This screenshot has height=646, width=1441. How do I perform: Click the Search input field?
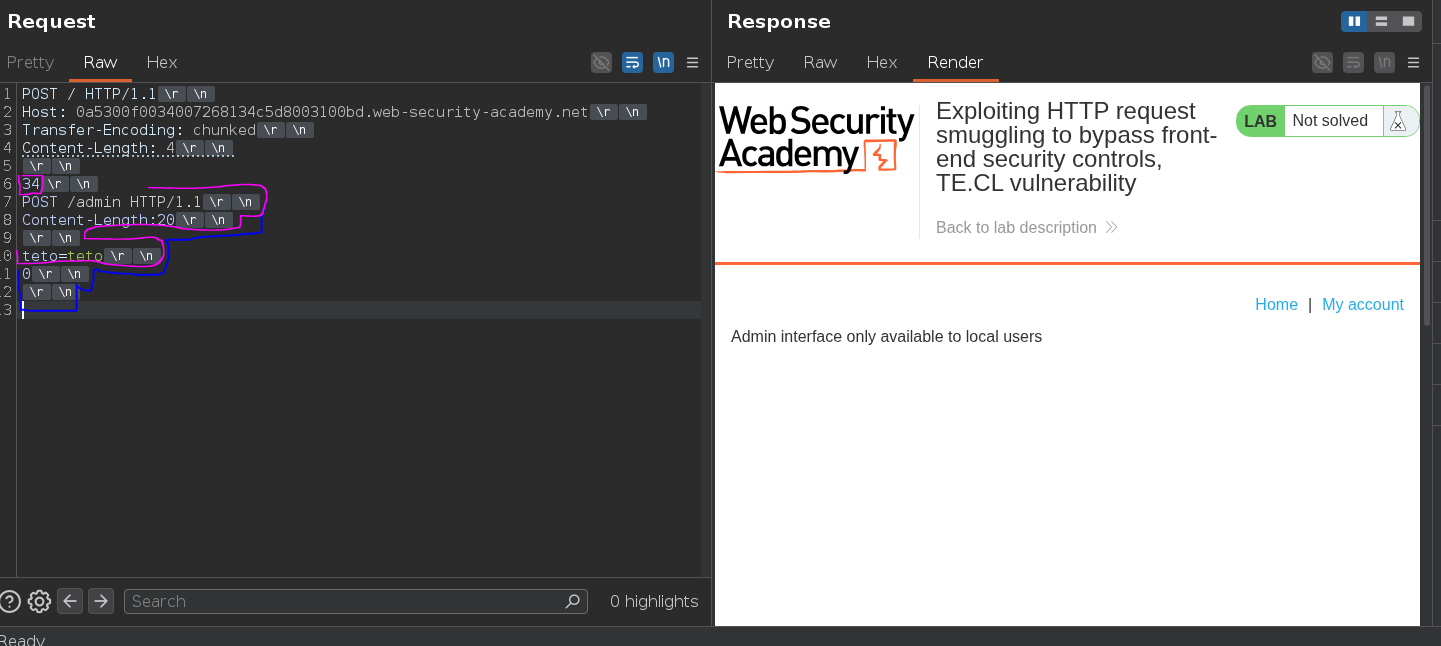[x=355, y=601]
